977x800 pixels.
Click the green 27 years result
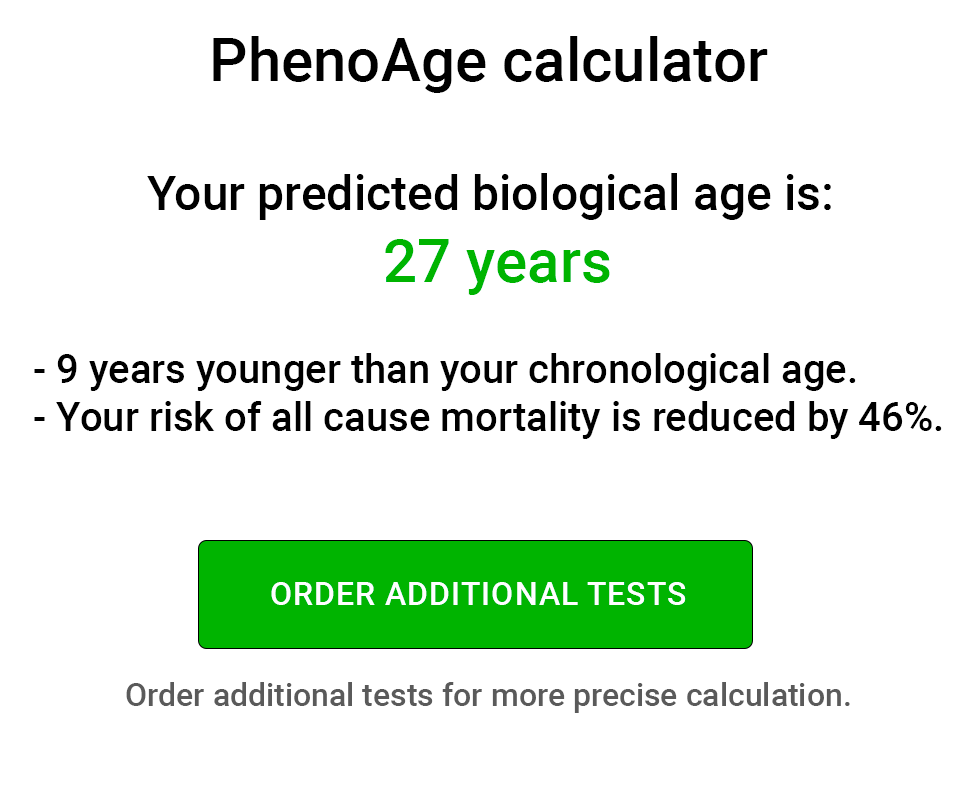point(497,262)
